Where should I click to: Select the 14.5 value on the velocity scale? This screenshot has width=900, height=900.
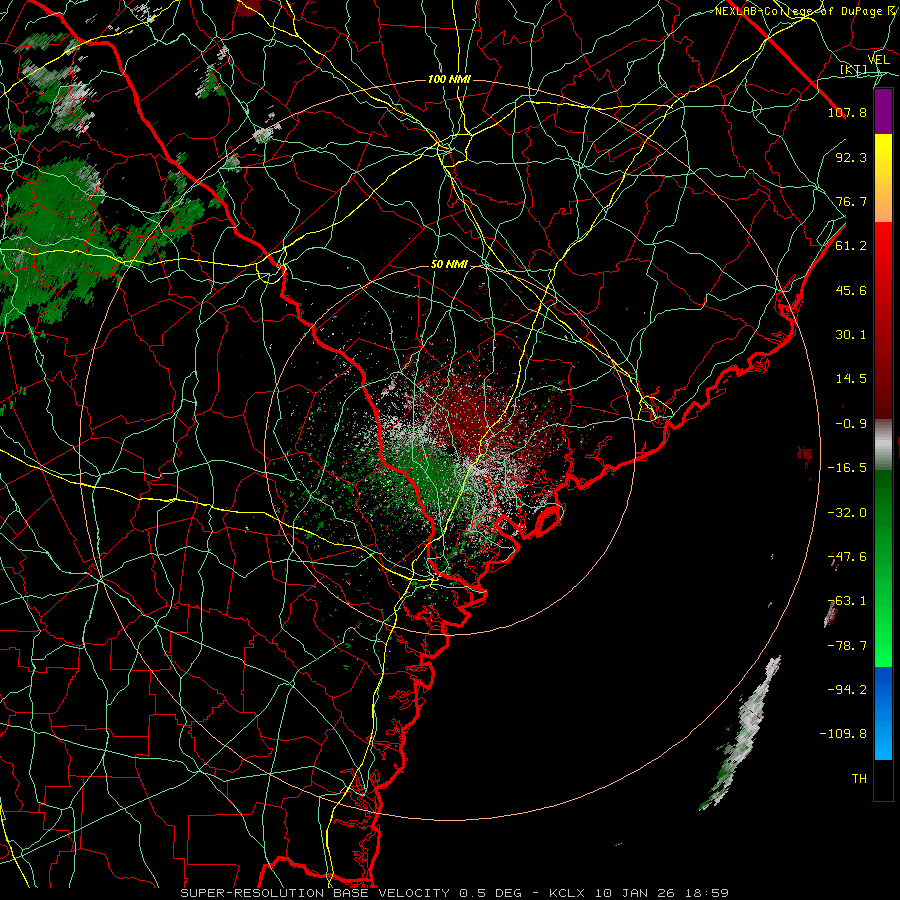[x=851, y=379]
